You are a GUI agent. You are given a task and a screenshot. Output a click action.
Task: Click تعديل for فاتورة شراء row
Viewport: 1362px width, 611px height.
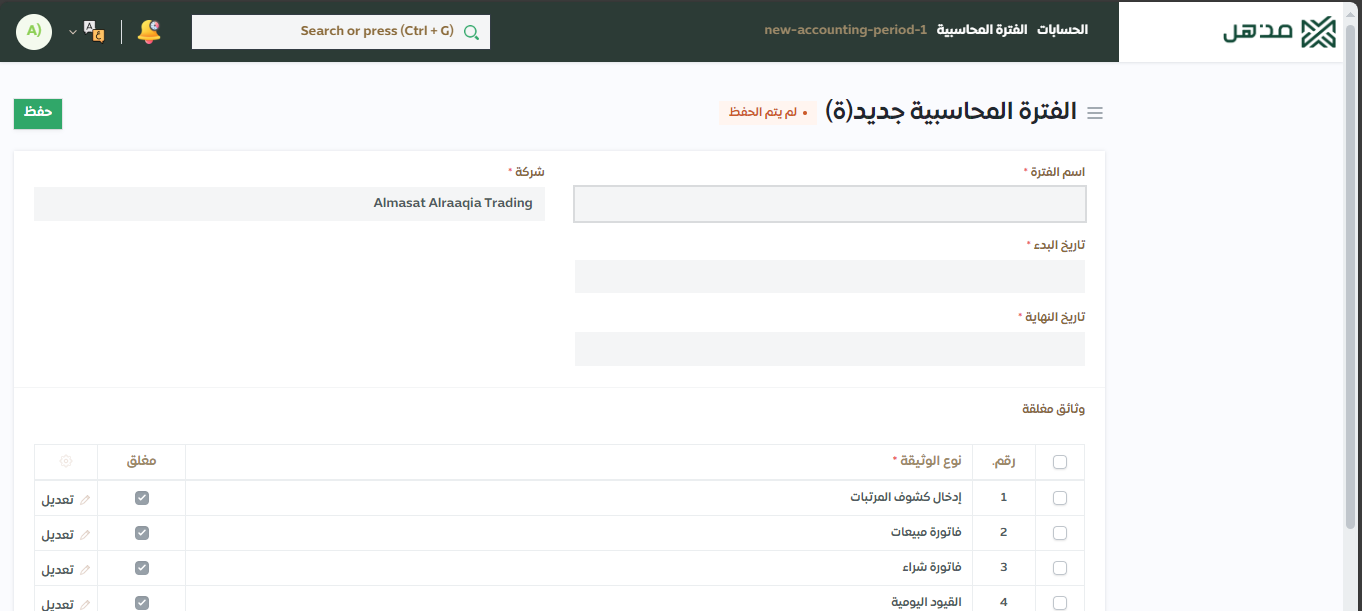point(57,570)
